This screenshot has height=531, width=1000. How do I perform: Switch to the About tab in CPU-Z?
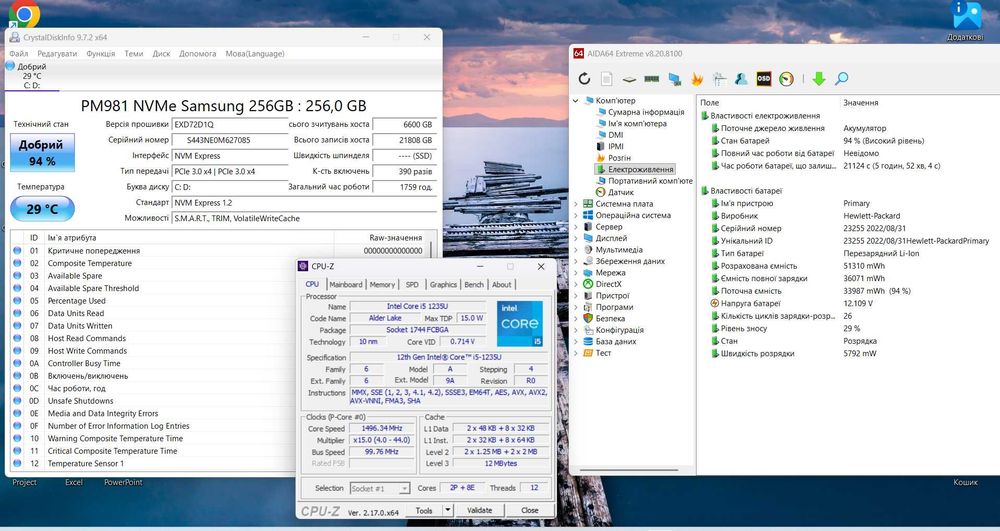coord(501,284)
